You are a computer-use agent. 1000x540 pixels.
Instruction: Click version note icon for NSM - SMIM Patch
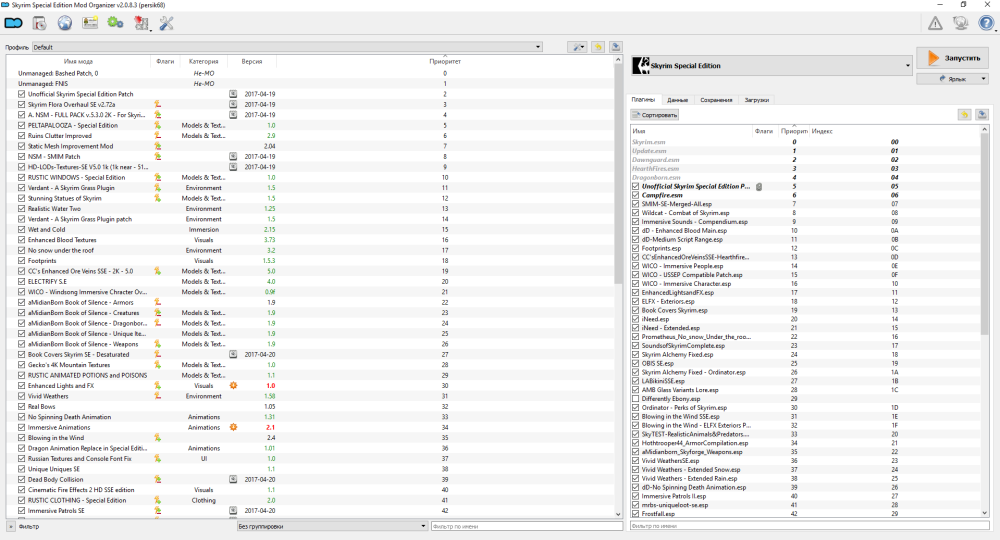(x=233, y=157)
